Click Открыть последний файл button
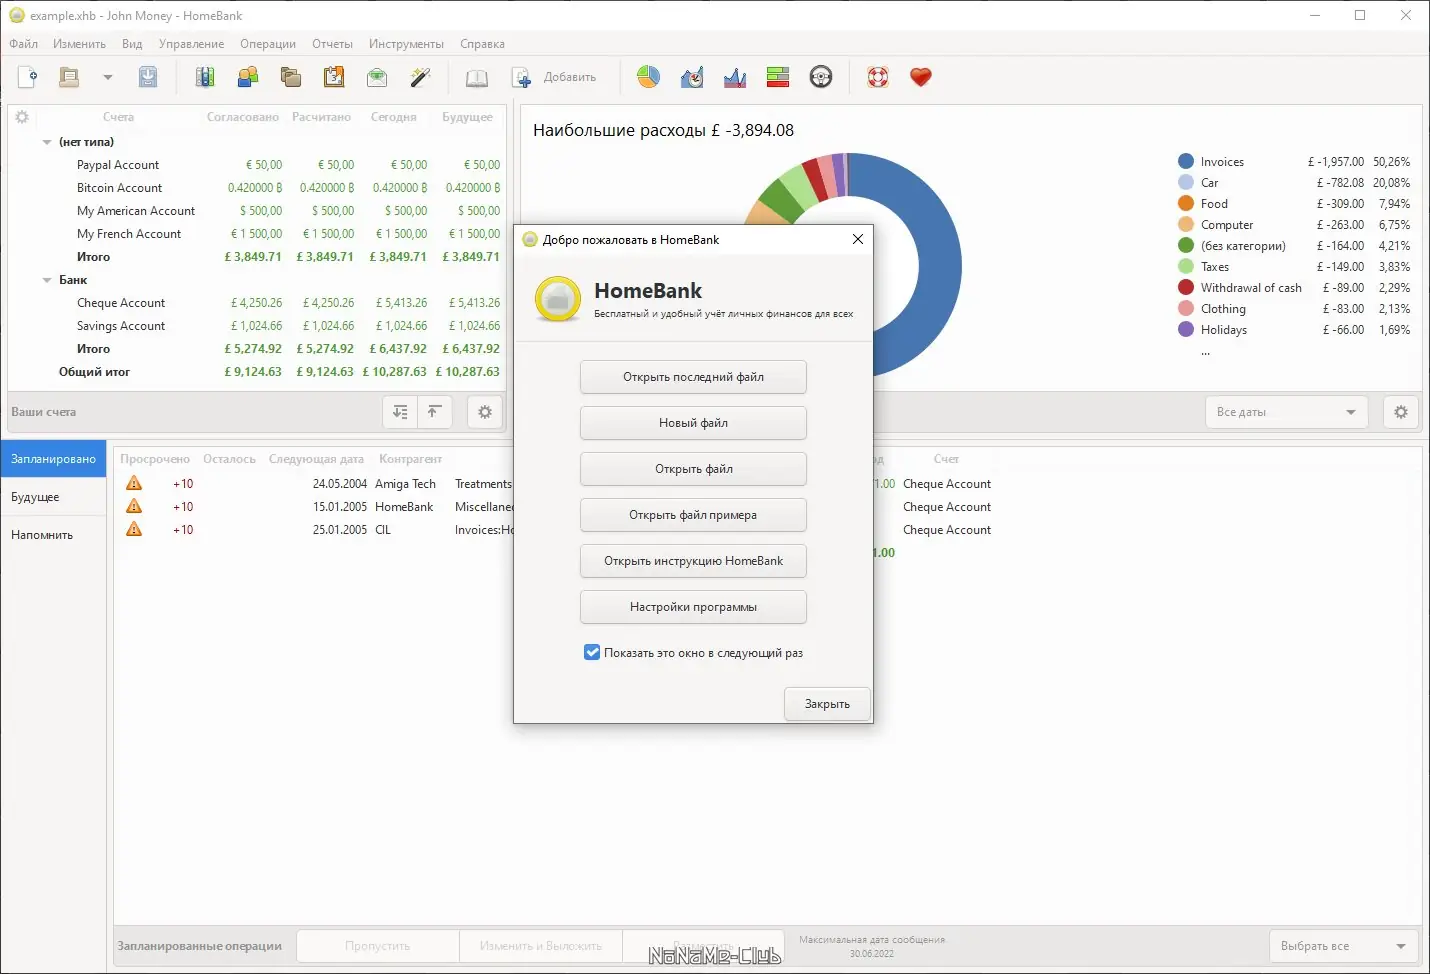 [x=693, y=377]
